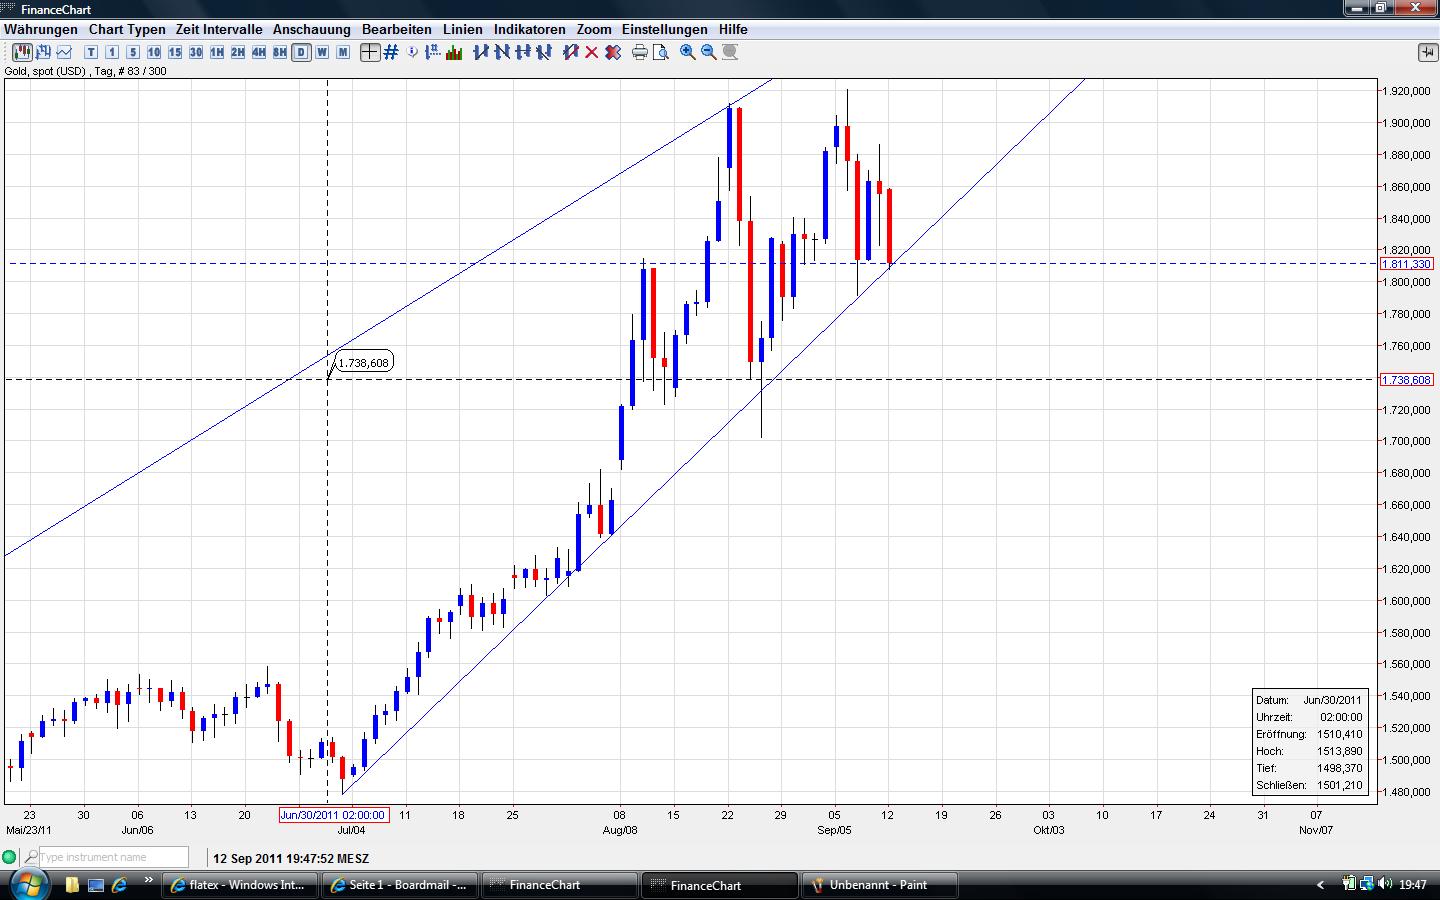Click the 1.811,330 price axis marker

coord(1407,264)
